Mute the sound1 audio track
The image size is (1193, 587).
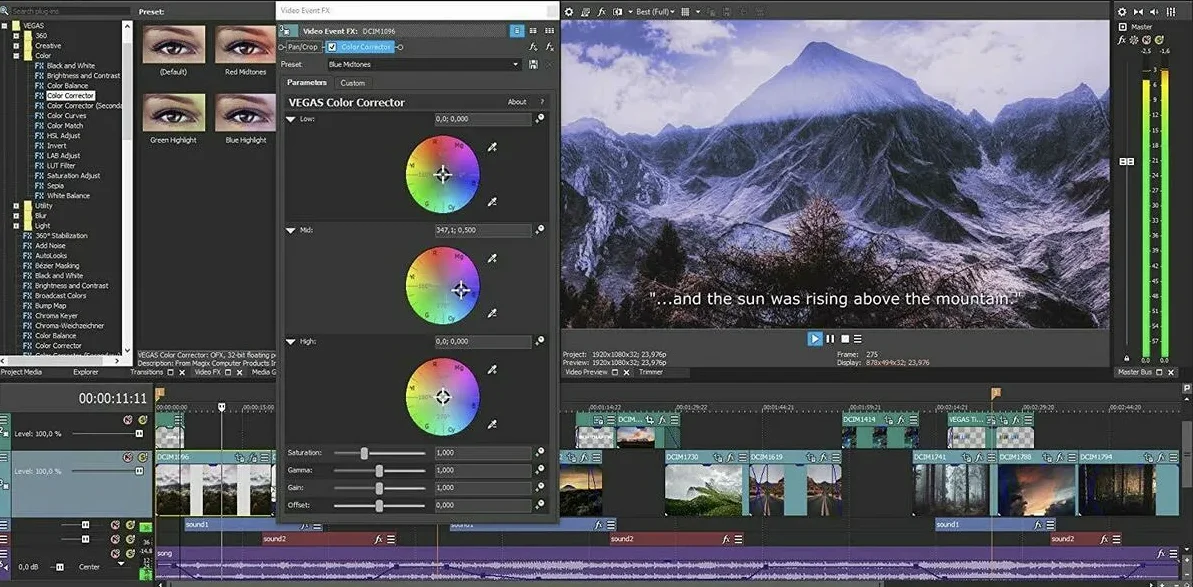point(116,525)
